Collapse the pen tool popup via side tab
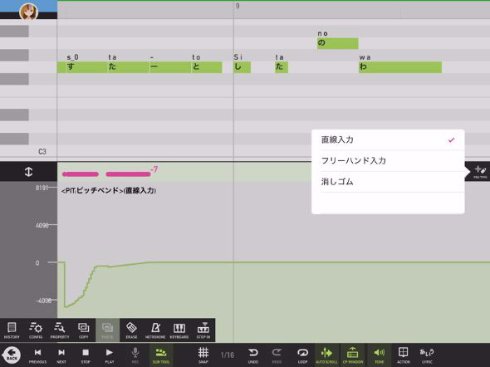Screen dimensions: 490x367 [x=478, y=172]
